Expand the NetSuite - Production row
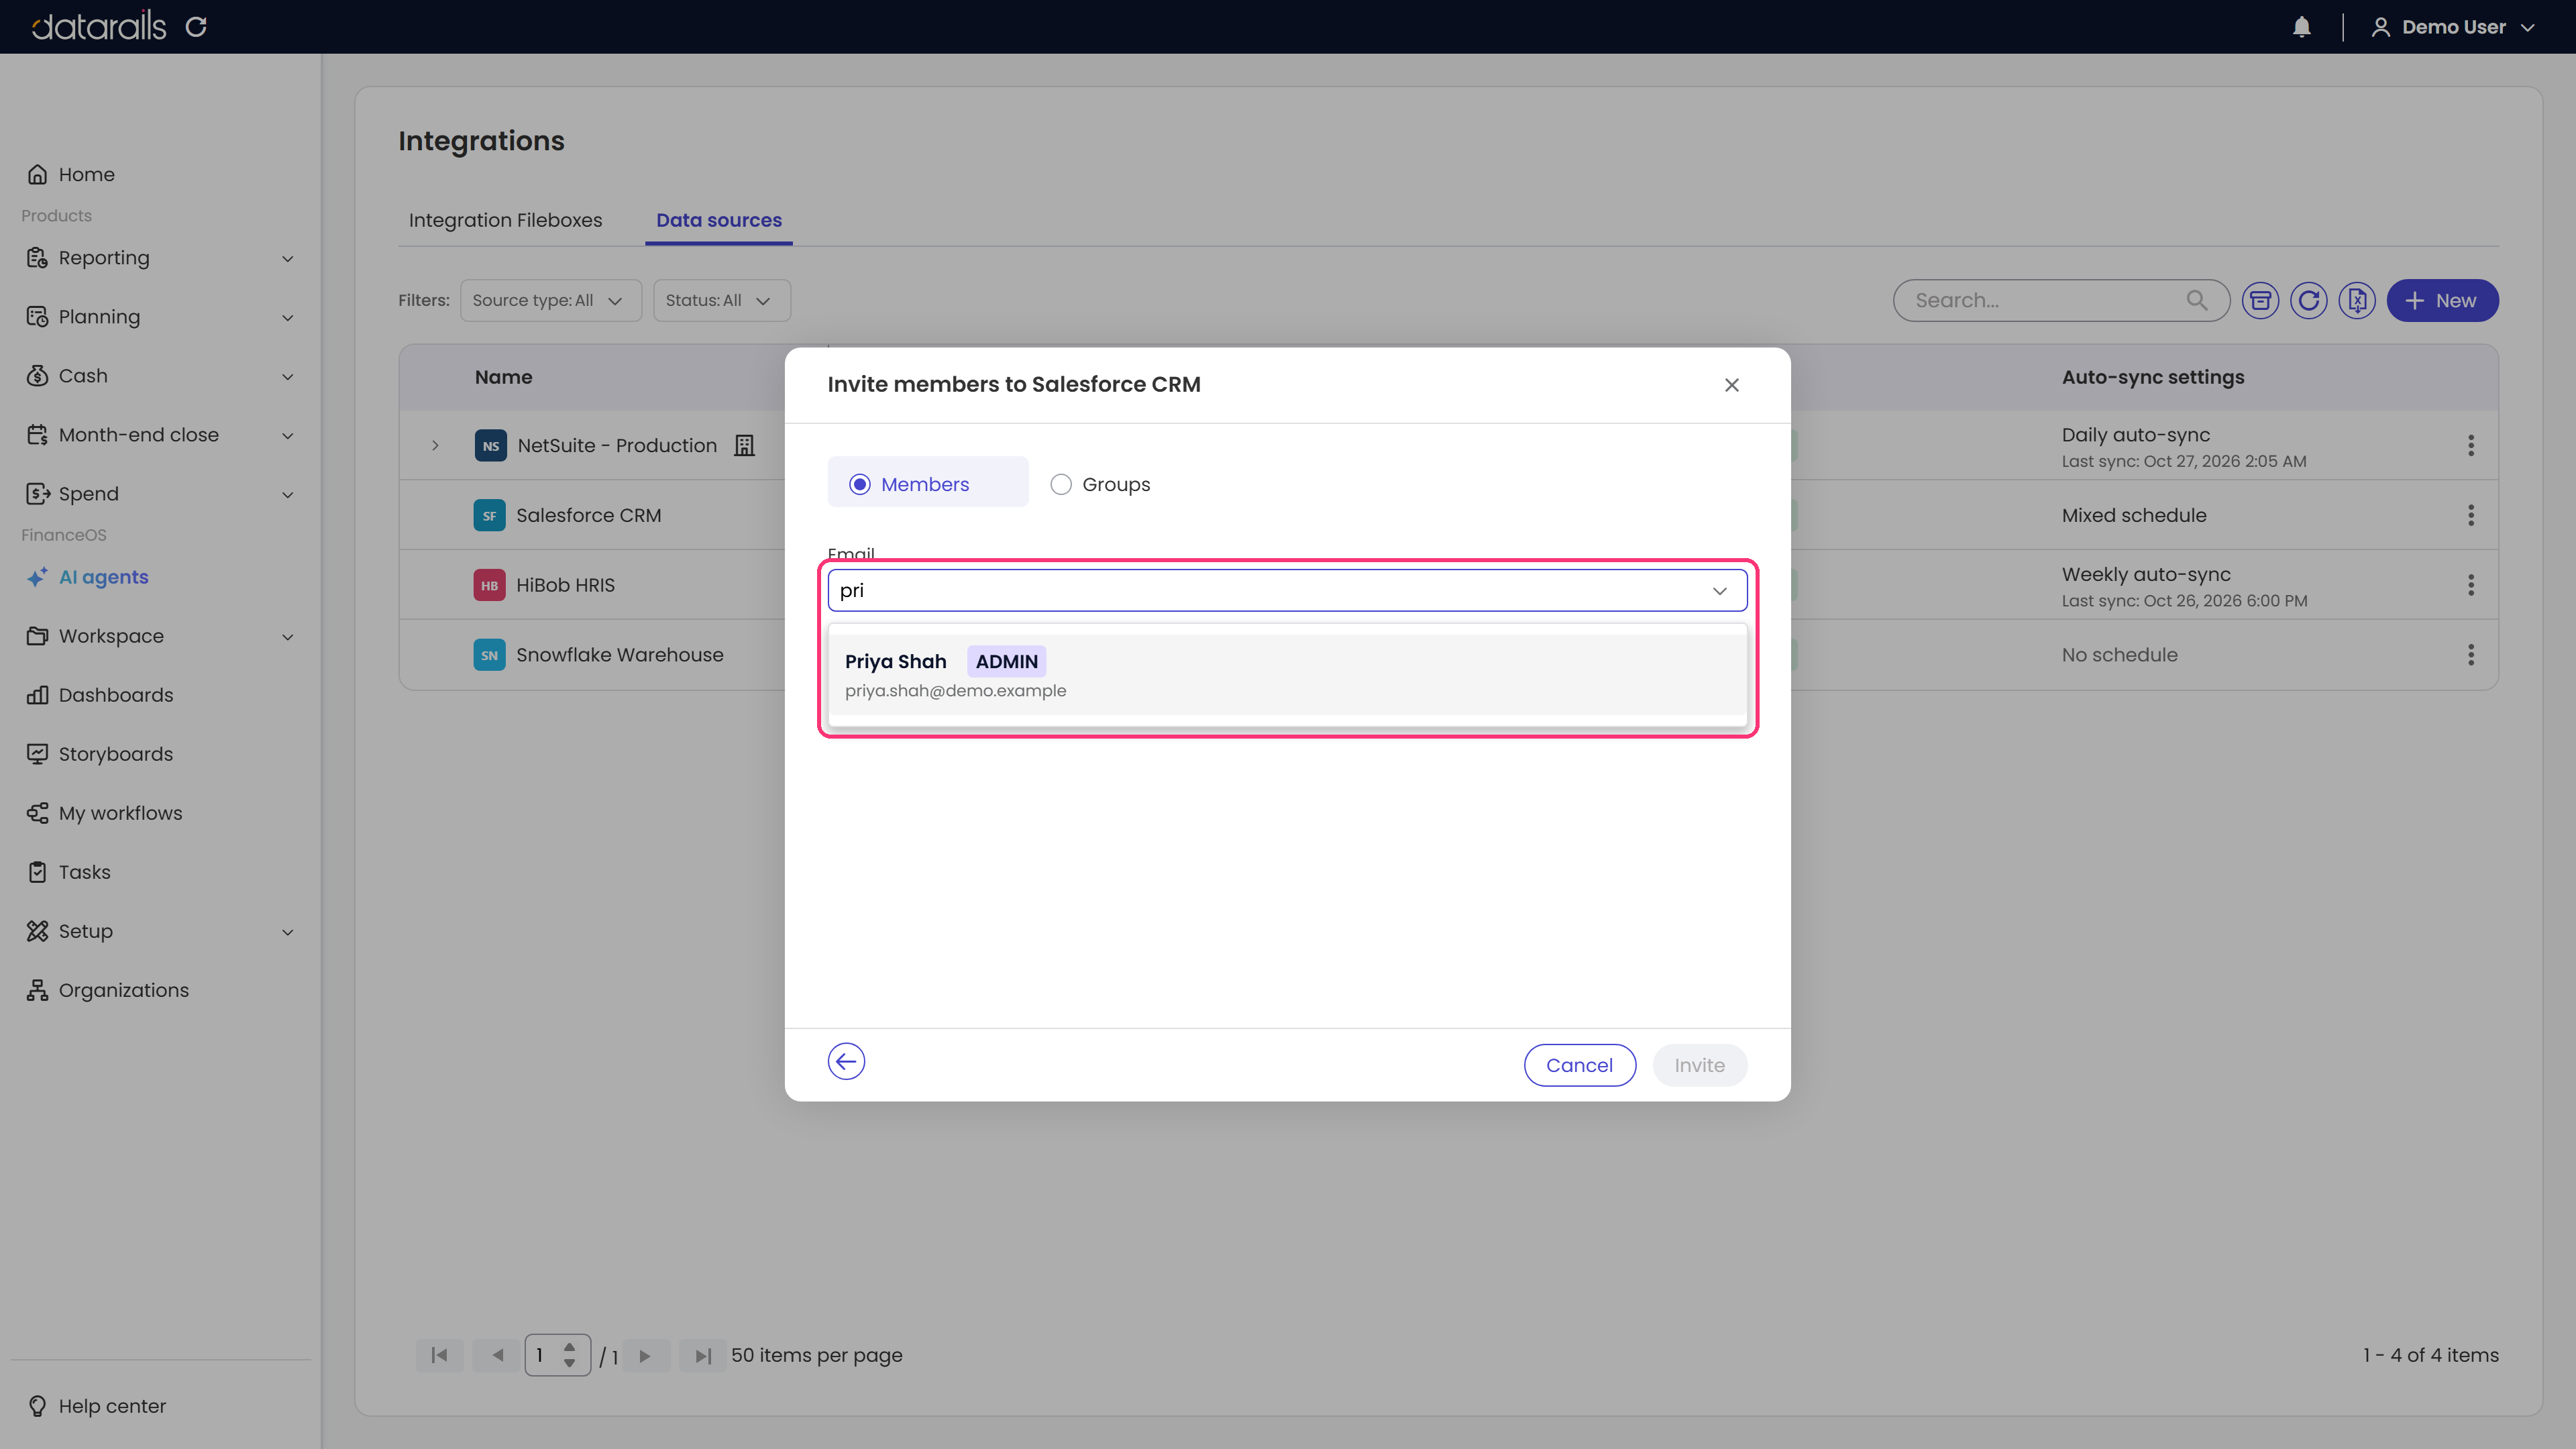The width and height of the screenshot is (2576, 1449). click(x=435, y=445)
